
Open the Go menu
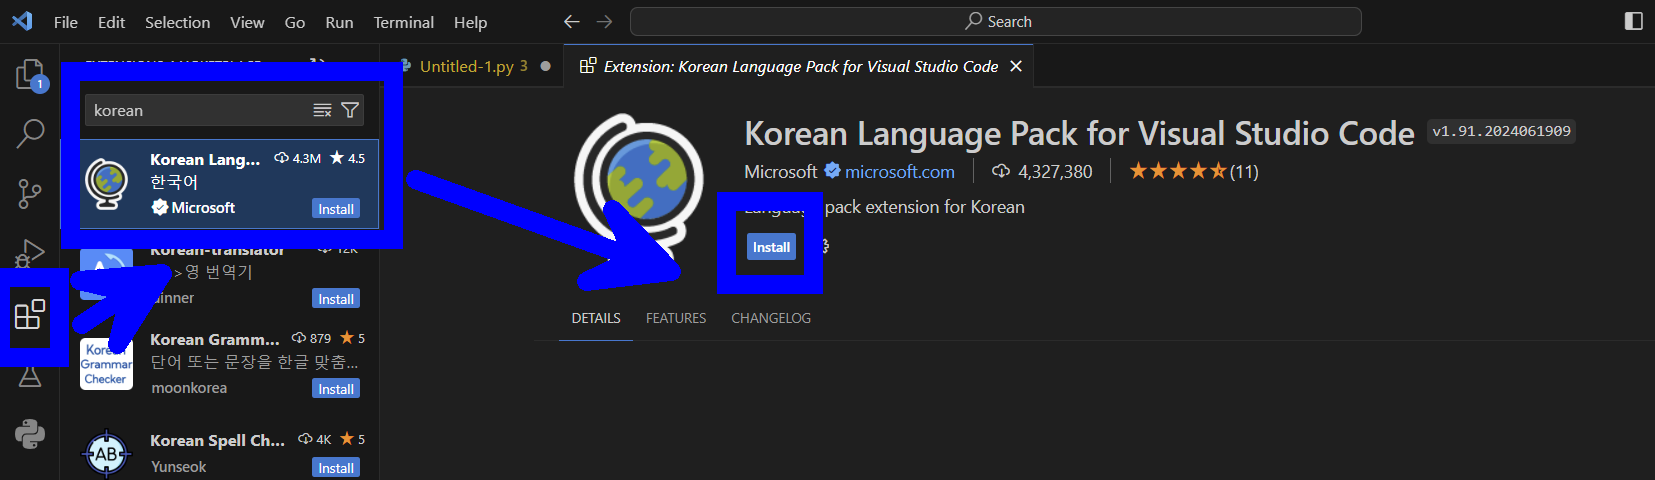(x=295, y=22)
